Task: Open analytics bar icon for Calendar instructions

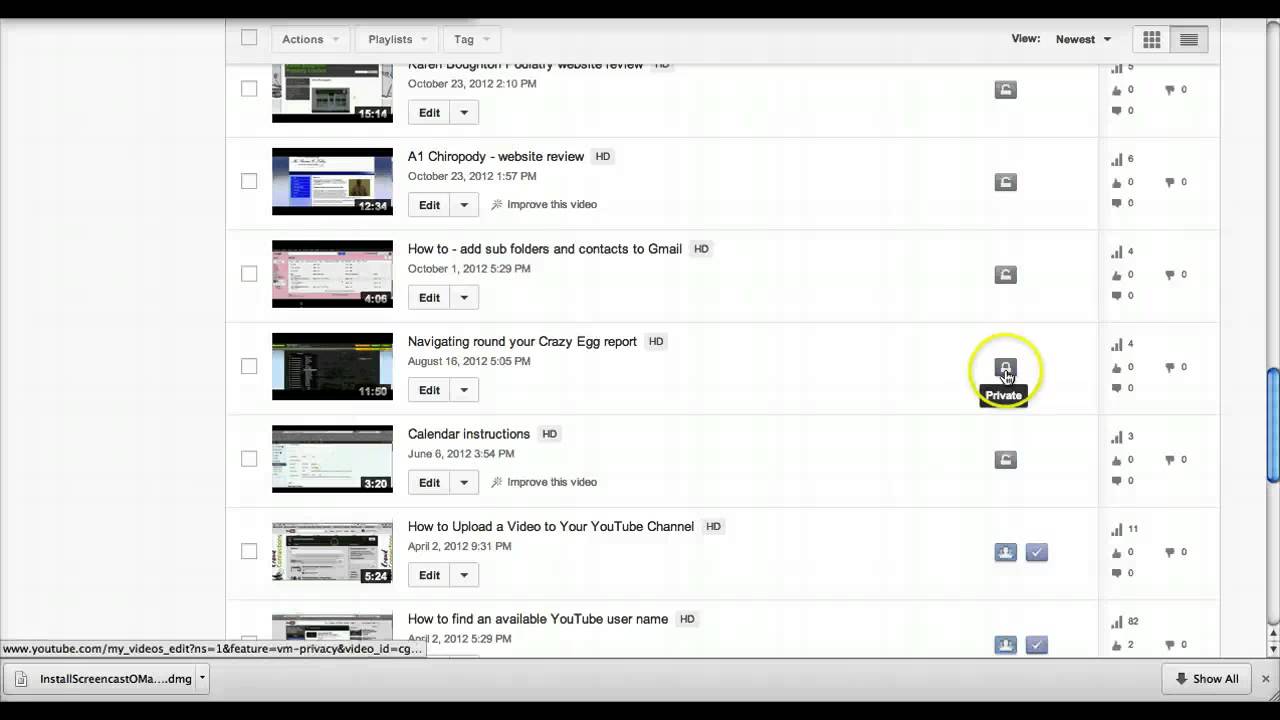Action: [x=1117, y=437]
